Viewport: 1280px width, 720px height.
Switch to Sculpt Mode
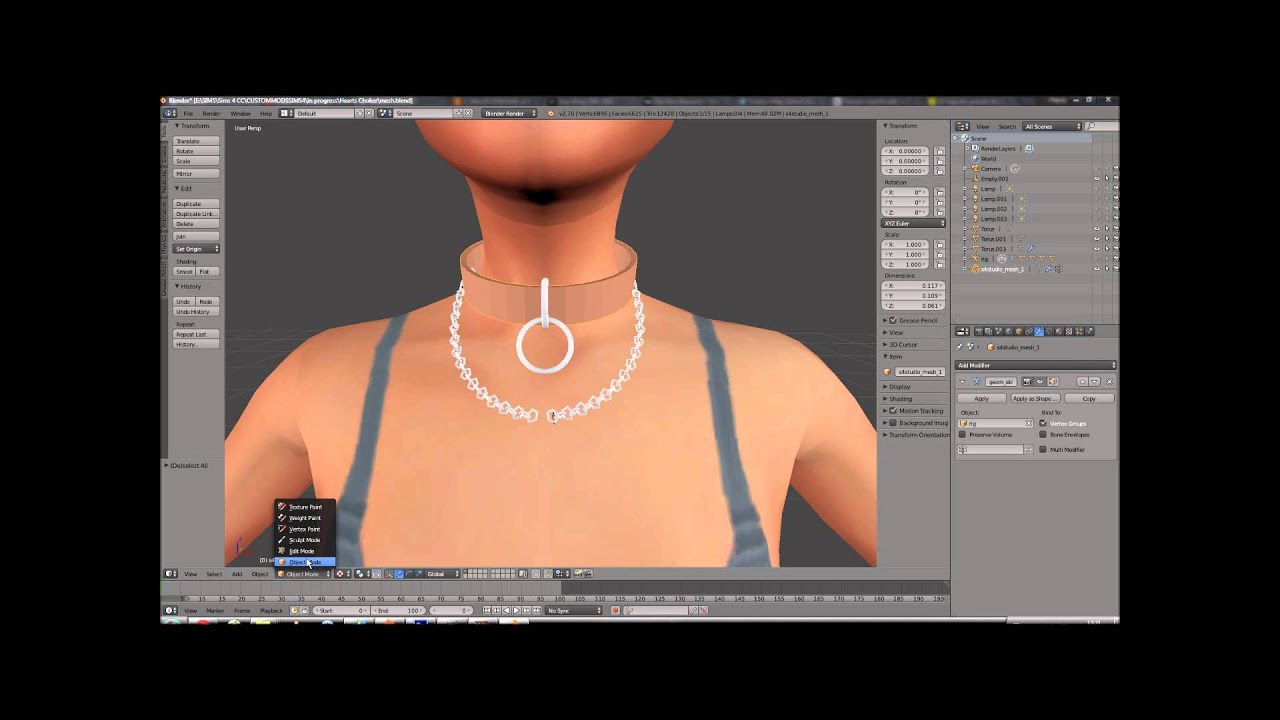tap(304, 540)
